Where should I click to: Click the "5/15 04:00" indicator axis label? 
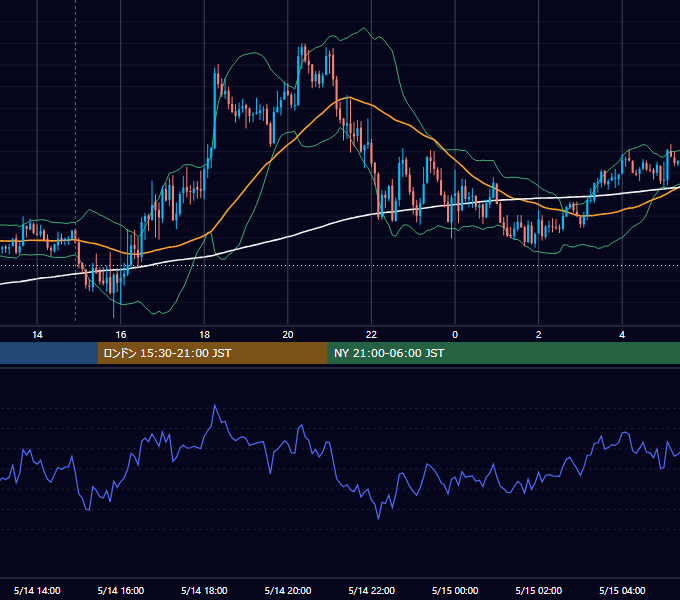point(622,590)
